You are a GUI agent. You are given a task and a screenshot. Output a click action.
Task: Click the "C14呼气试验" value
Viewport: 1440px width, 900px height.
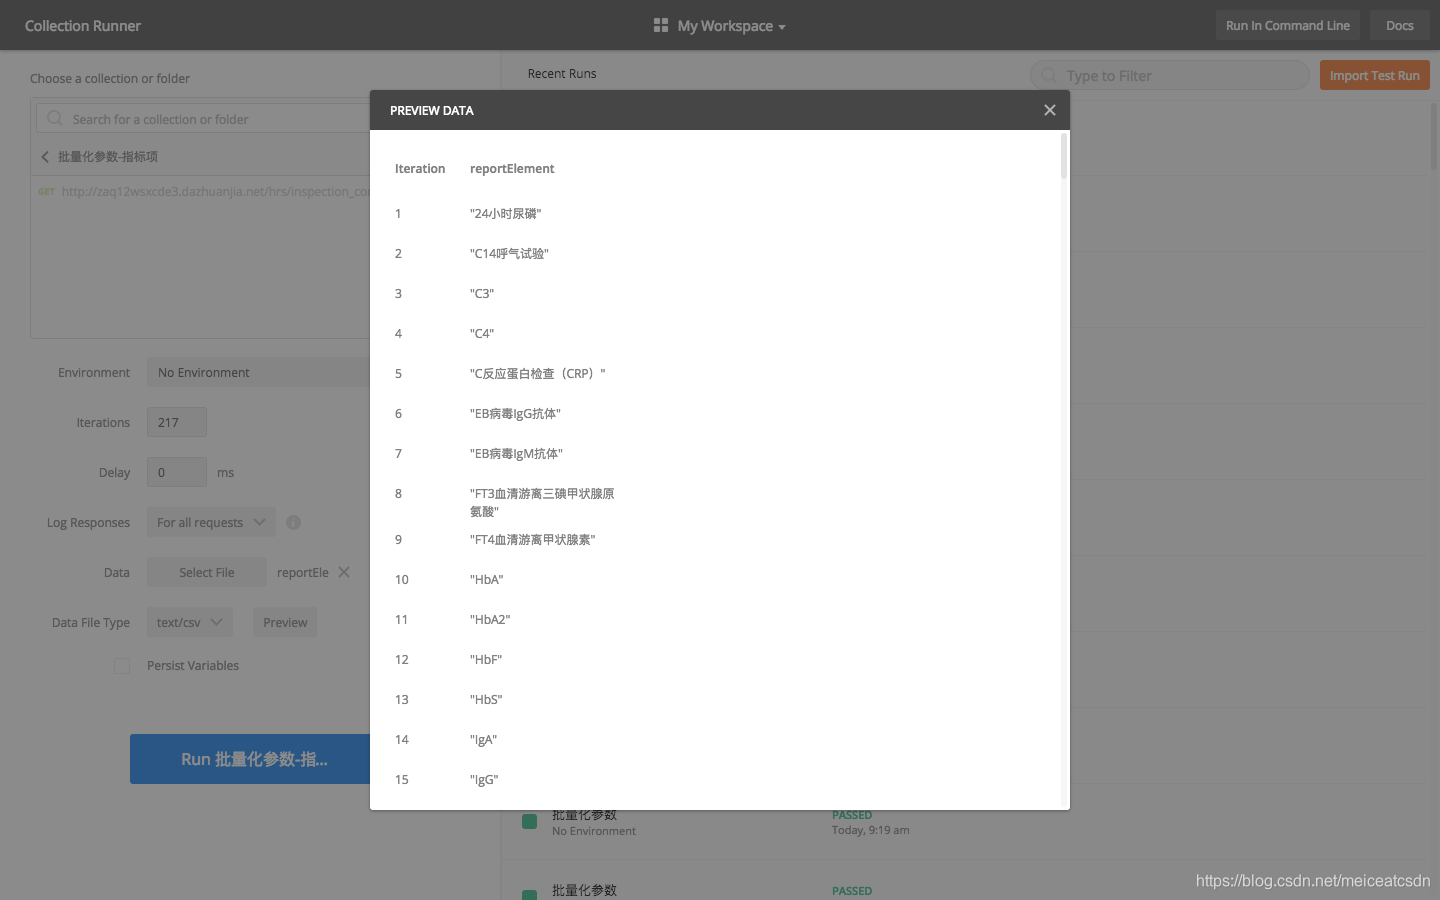pos(509,253)
